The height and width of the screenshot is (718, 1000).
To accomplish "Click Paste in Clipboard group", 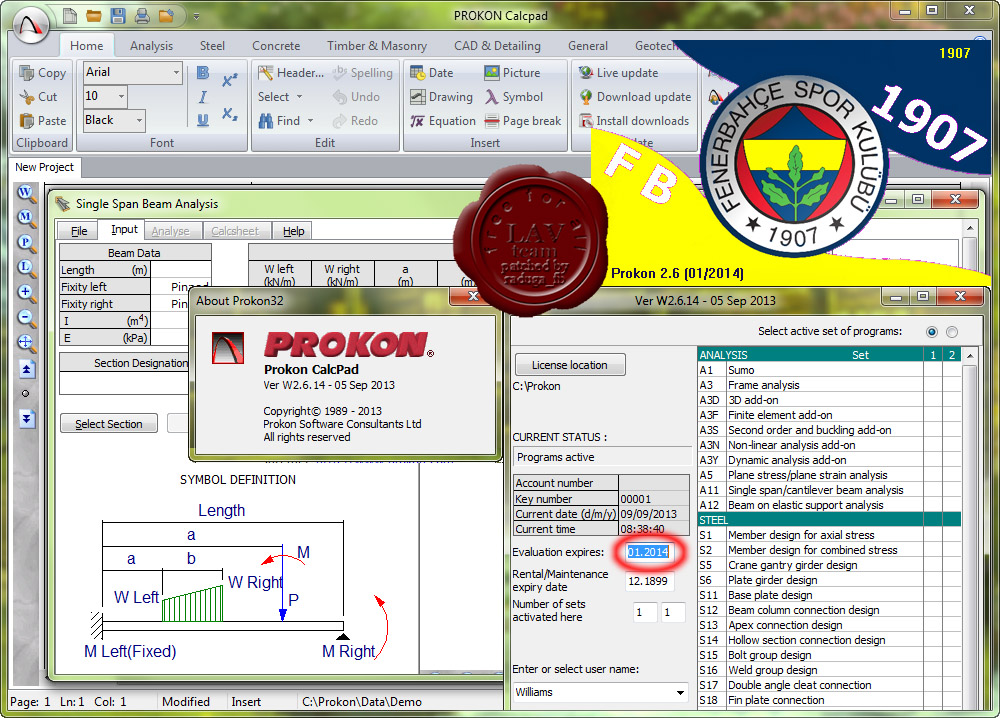I will point(43,121).
